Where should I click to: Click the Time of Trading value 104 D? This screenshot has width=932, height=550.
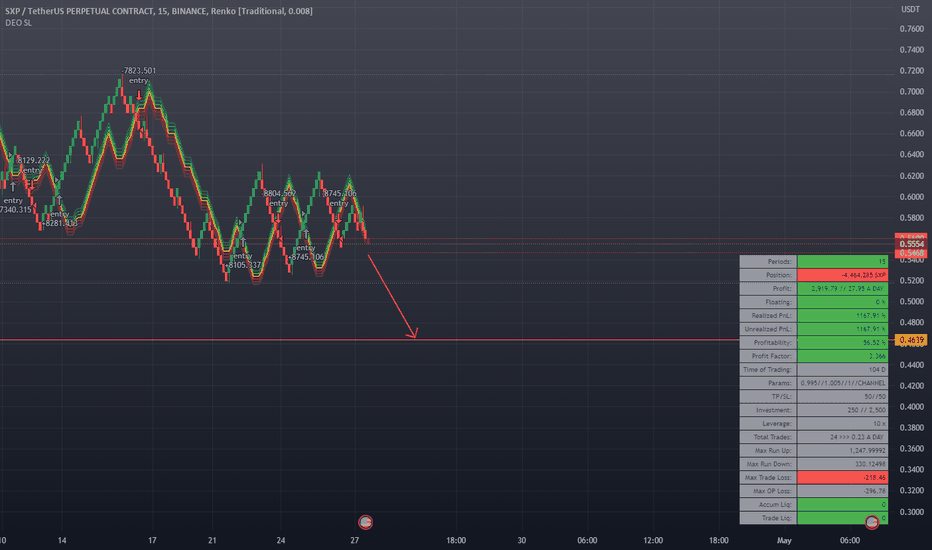[x=843, y=369]
